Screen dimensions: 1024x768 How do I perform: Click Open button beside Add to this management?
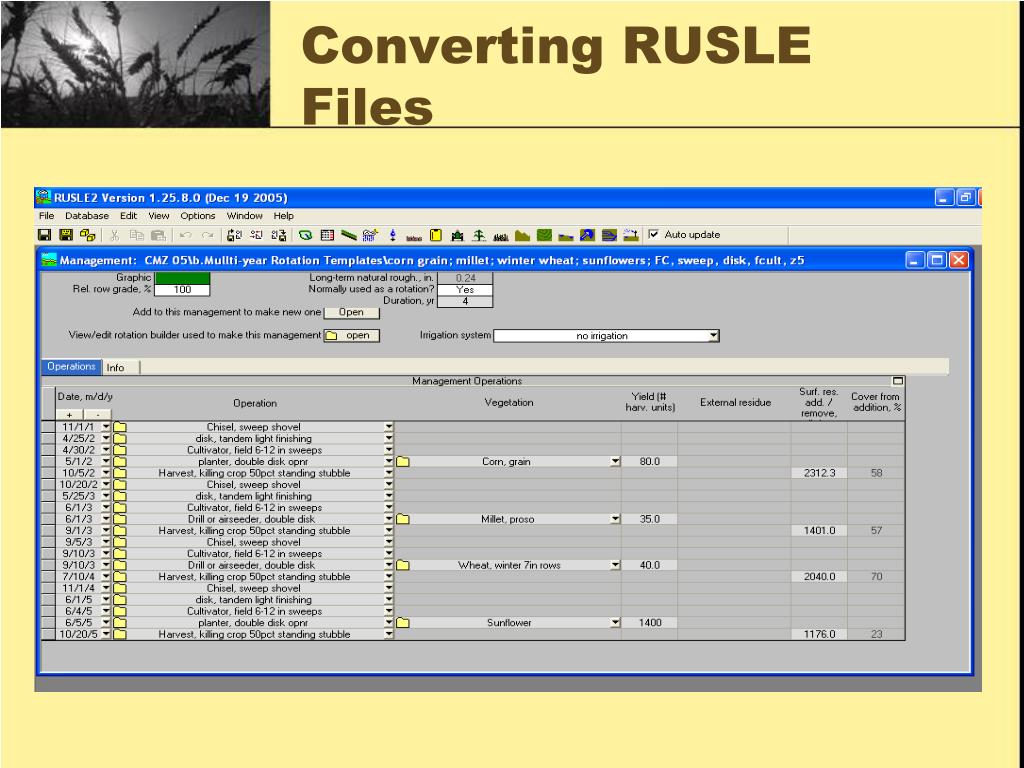click(351, 312)
